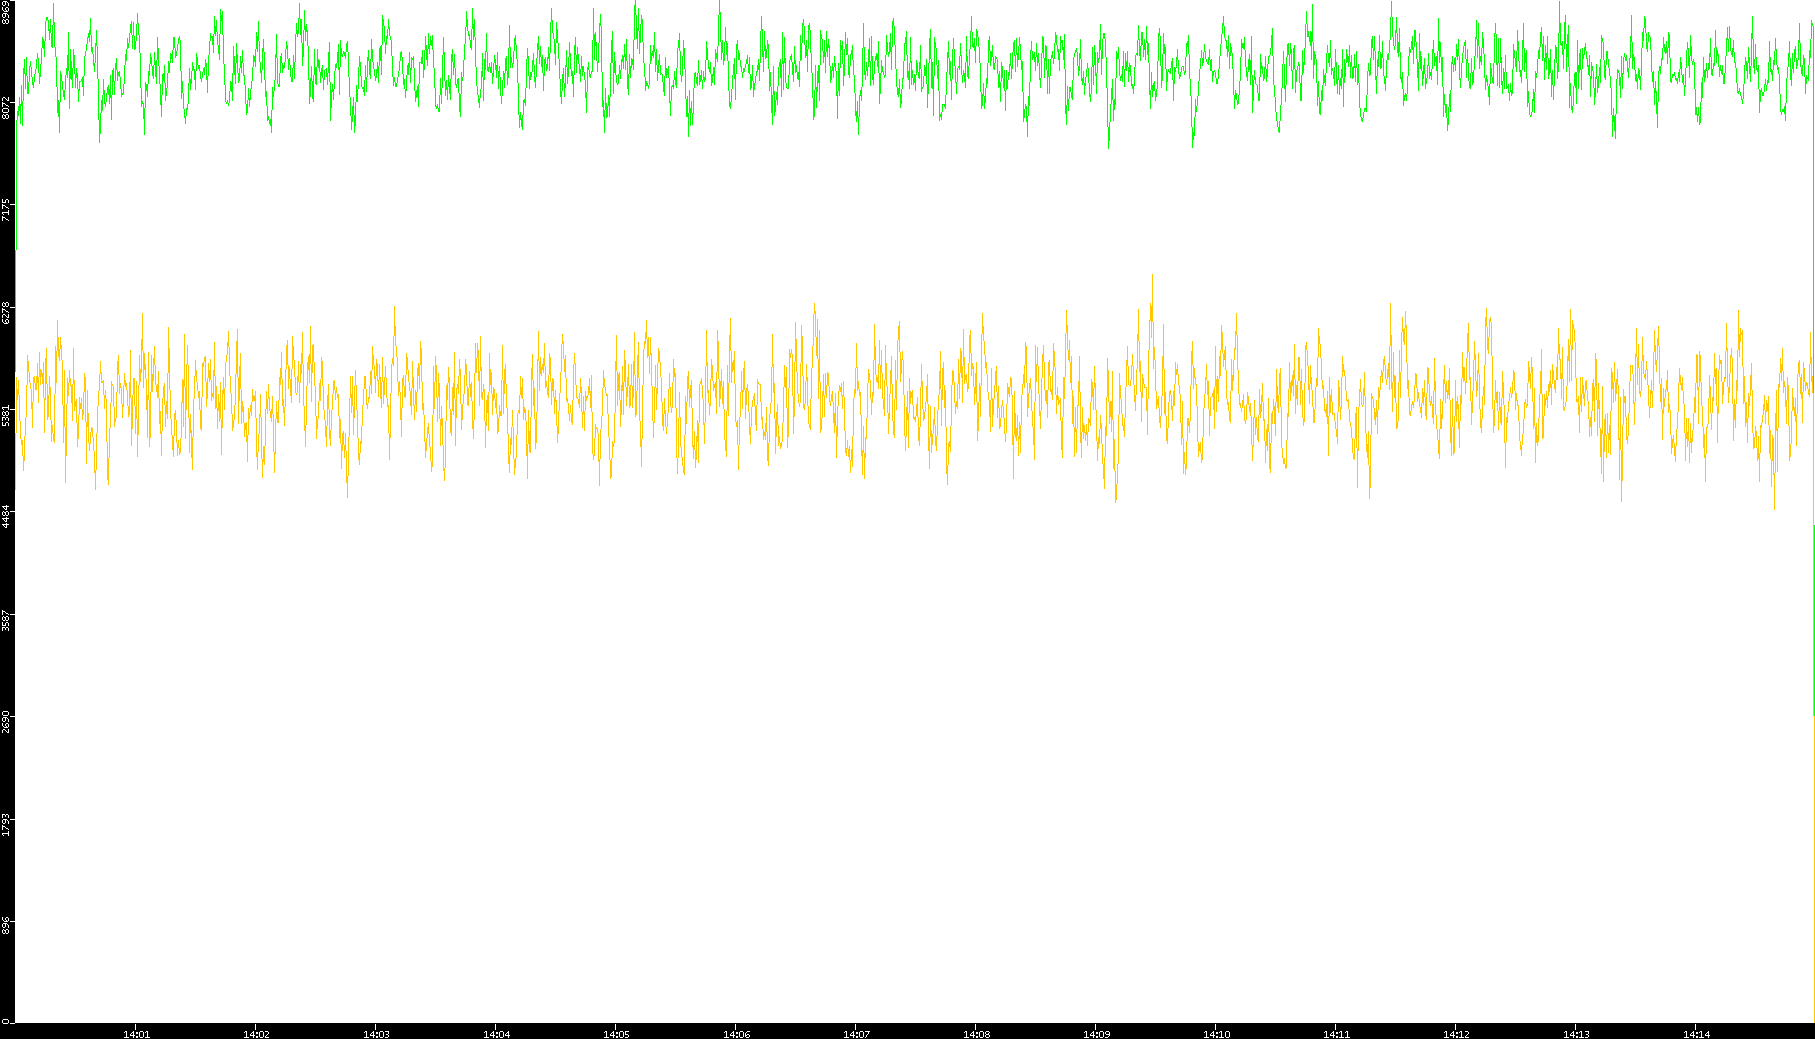1815x1039 pixels.
Task: Click the 5381 value on the vertical axis
Action: click(7, 416)
